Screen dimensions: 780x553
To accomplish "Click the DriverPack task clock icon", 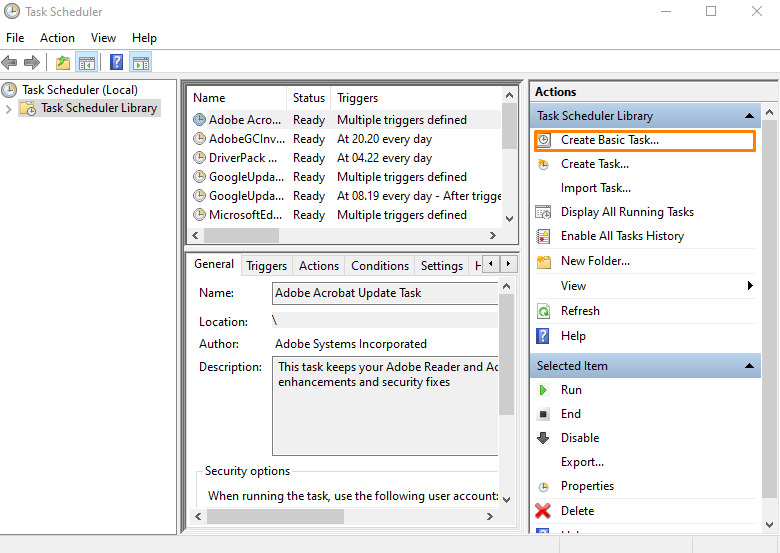I will (x=199, y=158).
